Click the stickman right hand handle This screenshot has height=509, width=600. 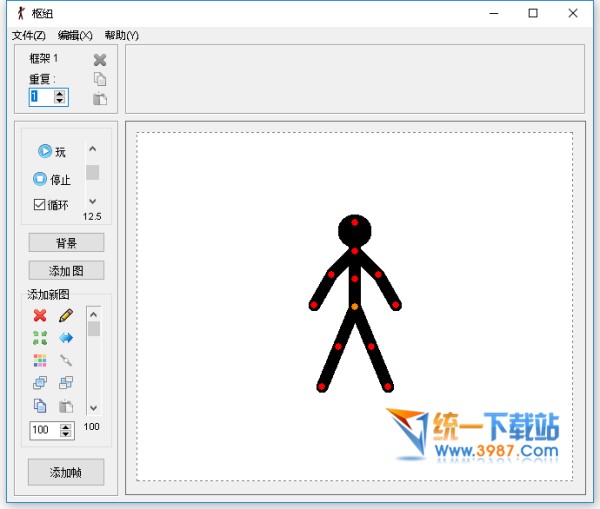click(396, 305)
